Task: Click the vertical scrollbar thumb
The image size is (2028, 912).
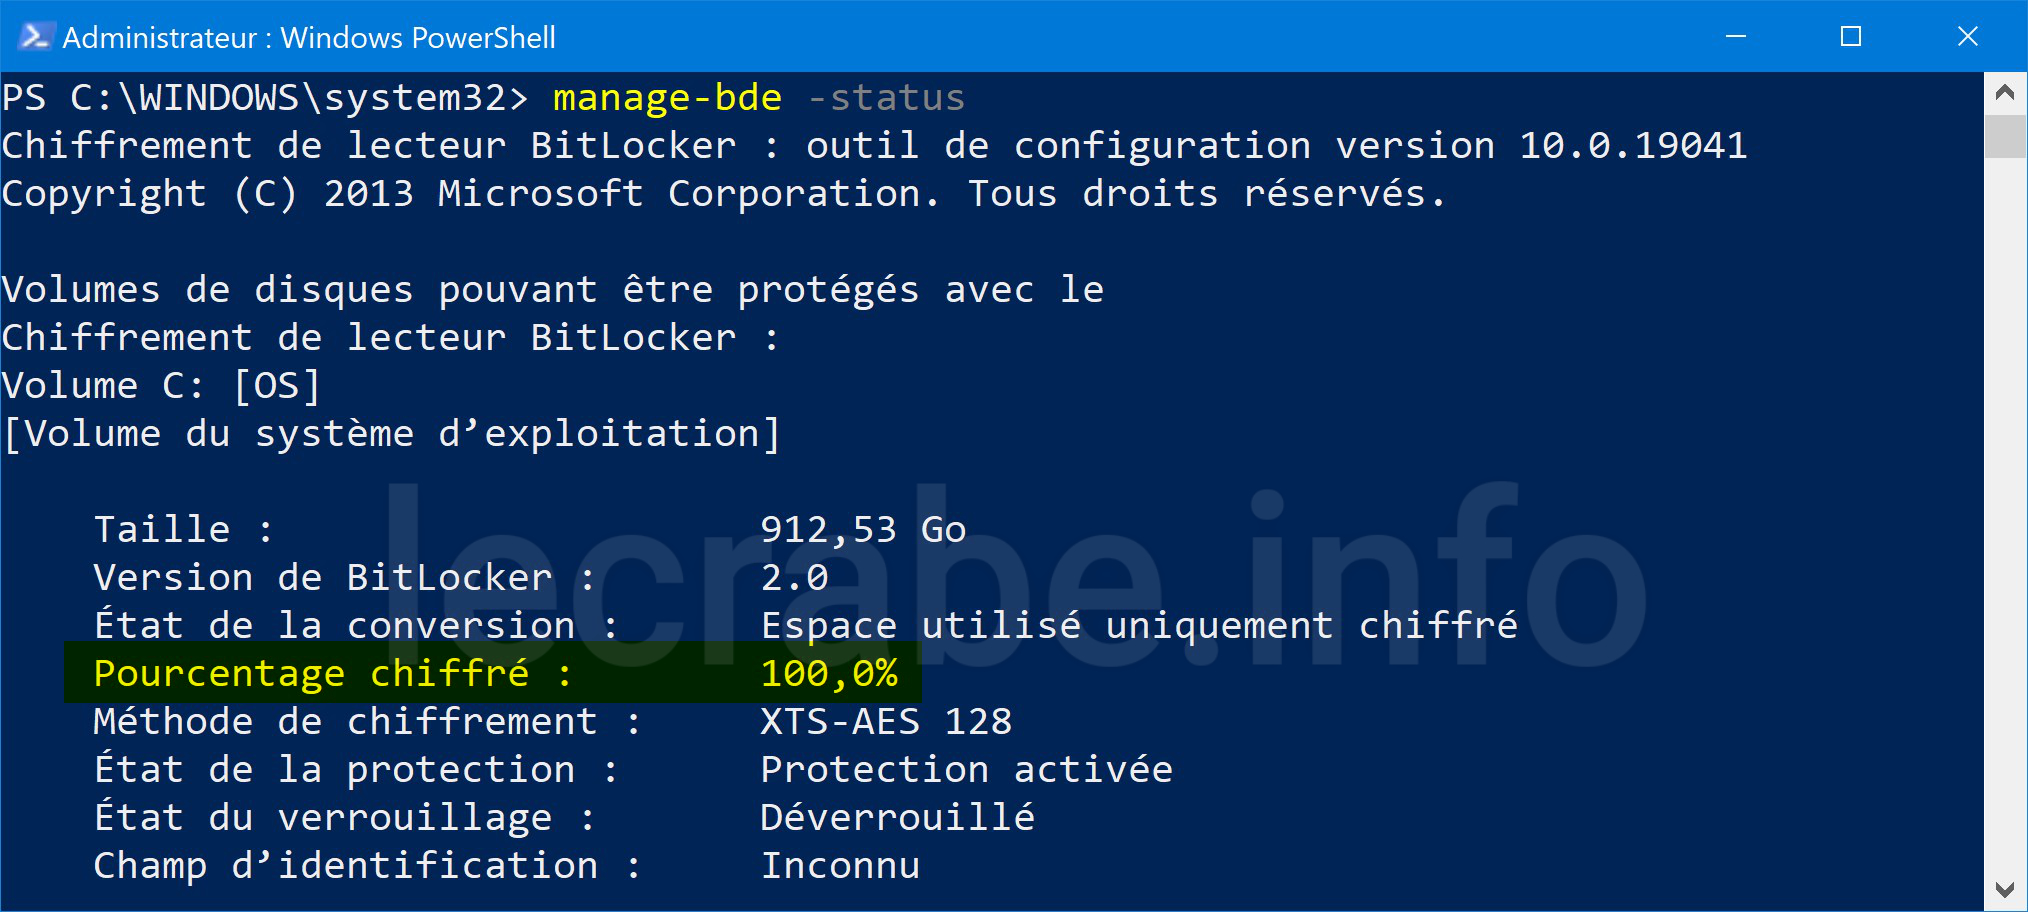Action: [x=2004, y=136]
